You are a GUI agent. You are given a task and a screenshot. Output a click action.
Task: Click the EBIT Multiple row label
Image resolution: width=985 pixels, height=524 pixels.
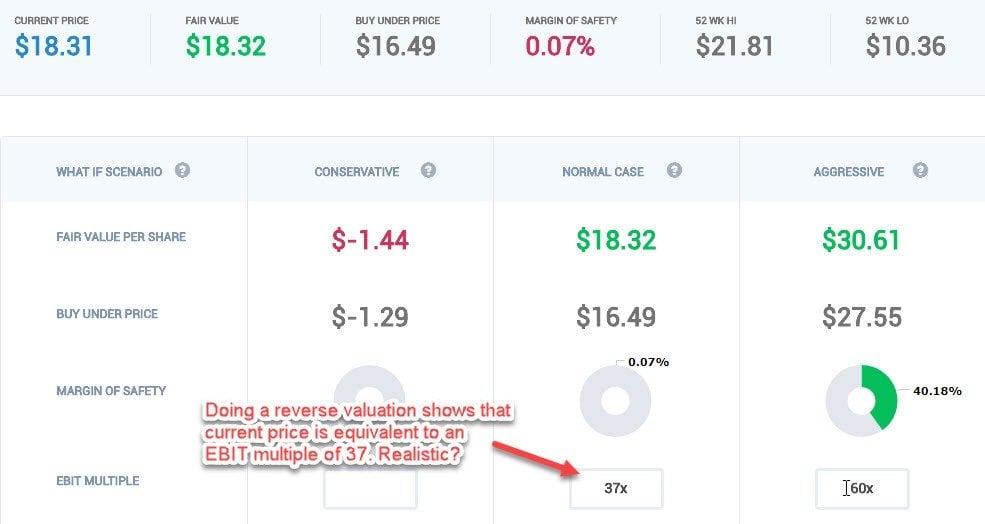click(x=98, y=481)
